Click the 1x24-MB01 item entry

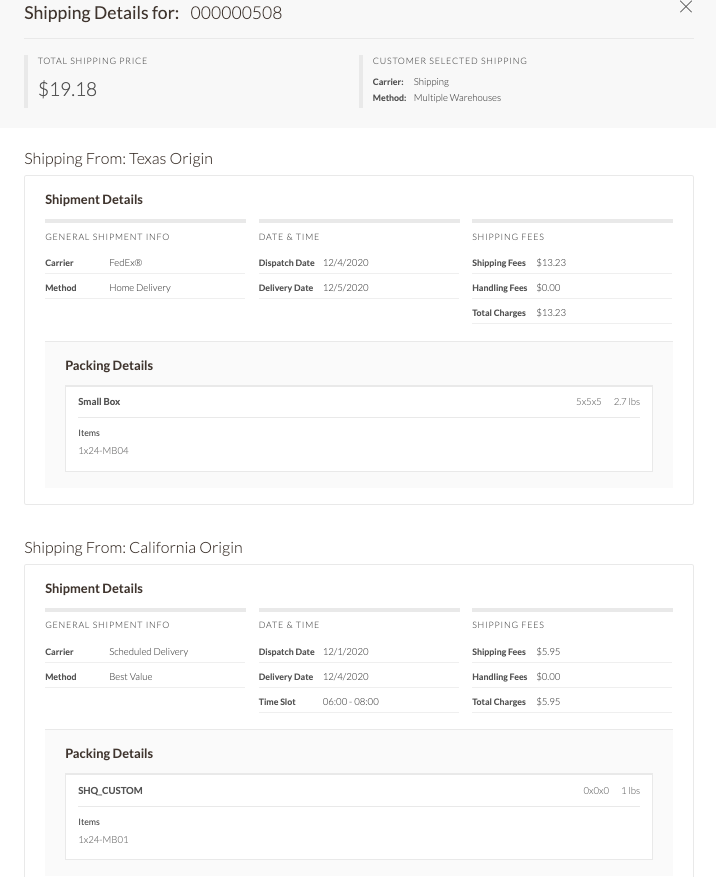[x=103, y=840]
